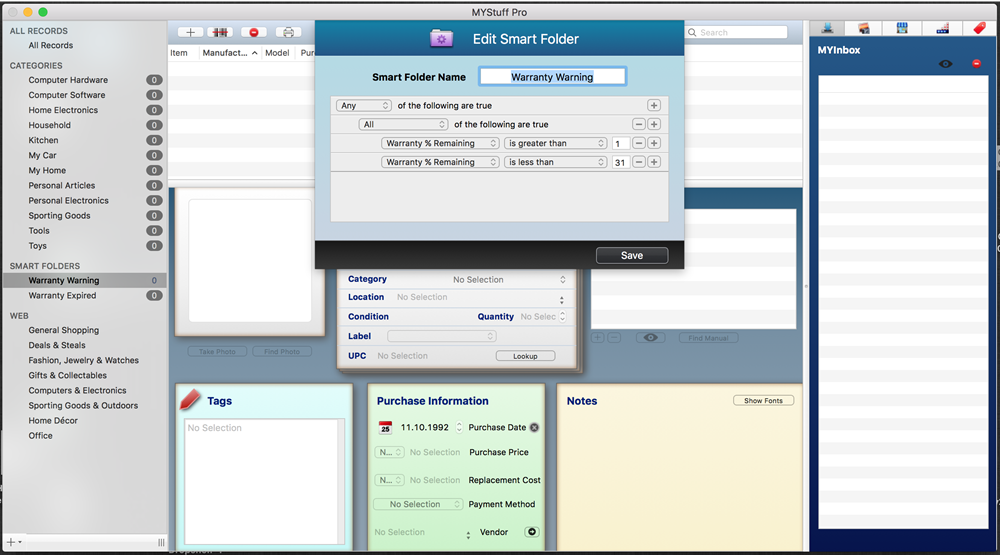Click the Show Fonts button
This screenshot has width=1000, height=555.
click(x=763, y=401)
